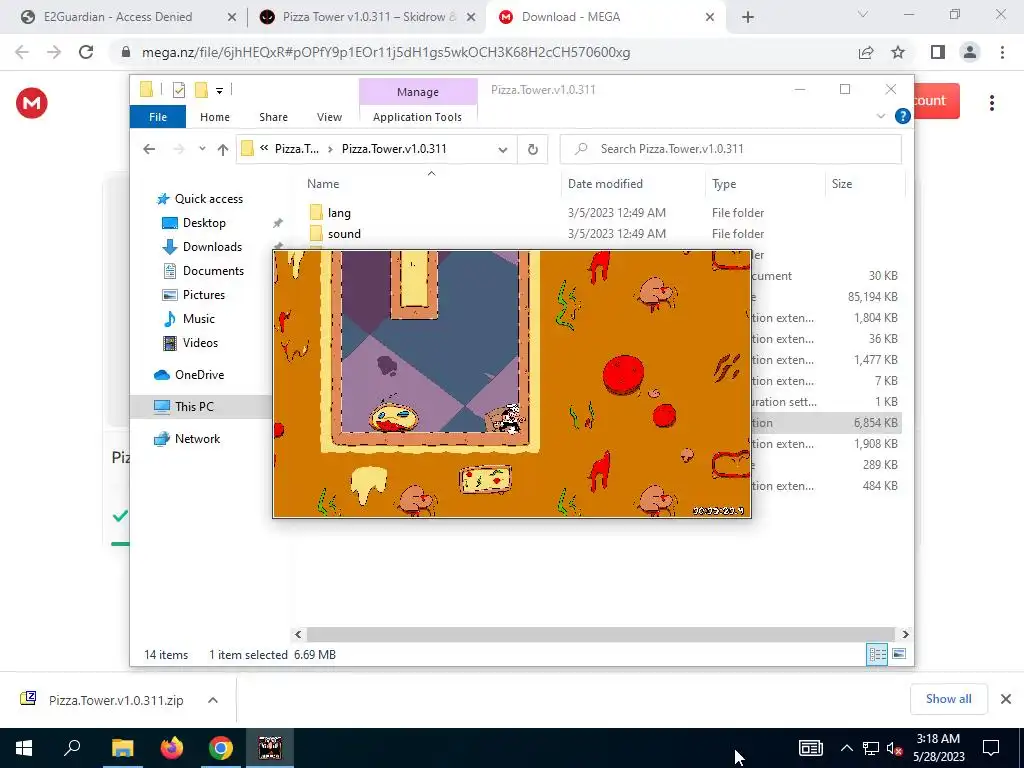The width and height of the screenshot is (1024, 768).
Task: Open recent locations dropdown arrow
Action: 202,149
